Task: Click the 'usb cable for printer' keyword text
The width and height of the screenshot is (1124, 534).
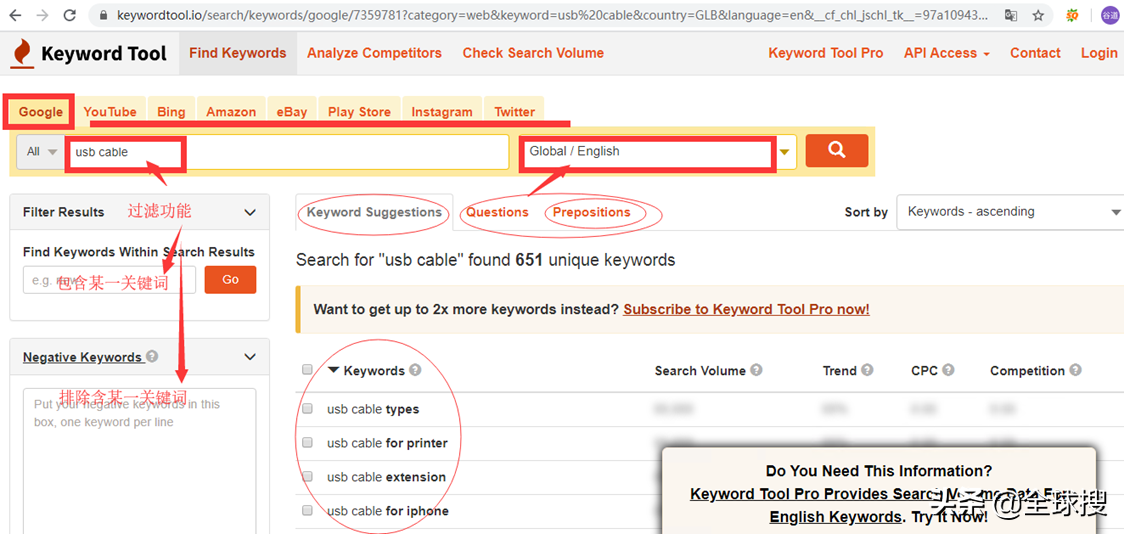Action: click(x=387, y=443)
